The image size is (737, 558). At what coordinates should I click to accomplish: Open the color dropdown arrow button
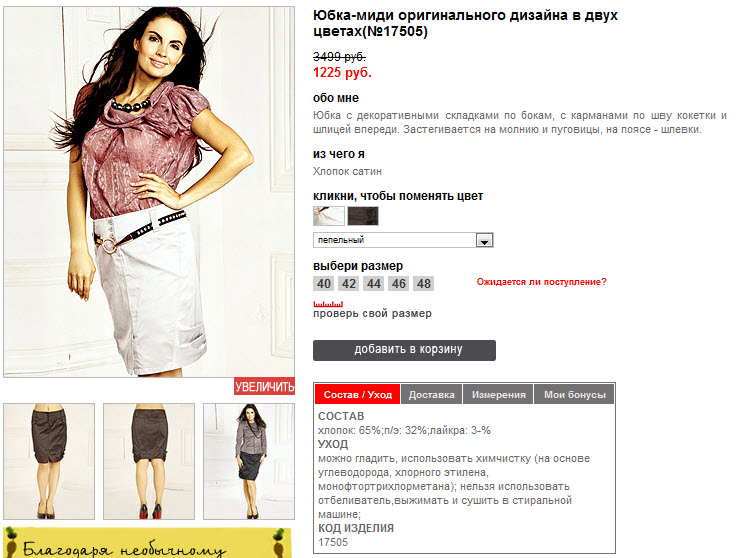(x=484, y=240)
